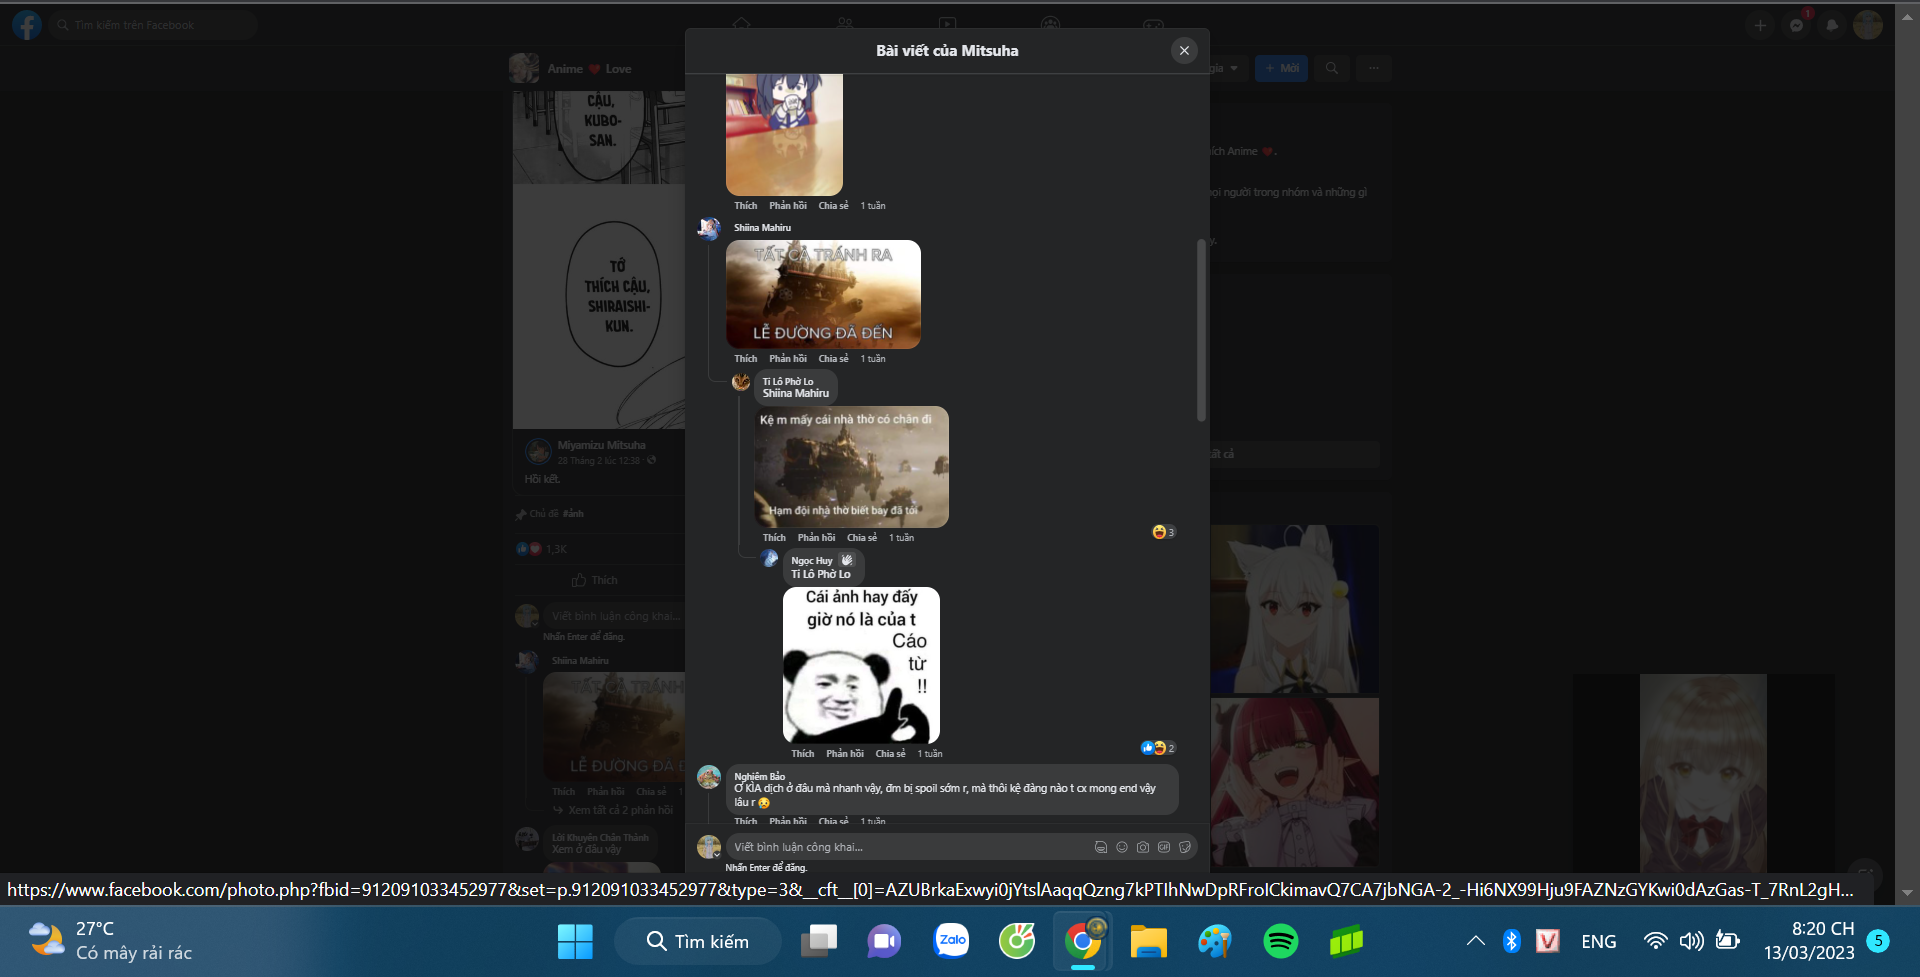Open the Wi-Fi network tray icon
The image size is (1920, 977).
coord(1656,941)
